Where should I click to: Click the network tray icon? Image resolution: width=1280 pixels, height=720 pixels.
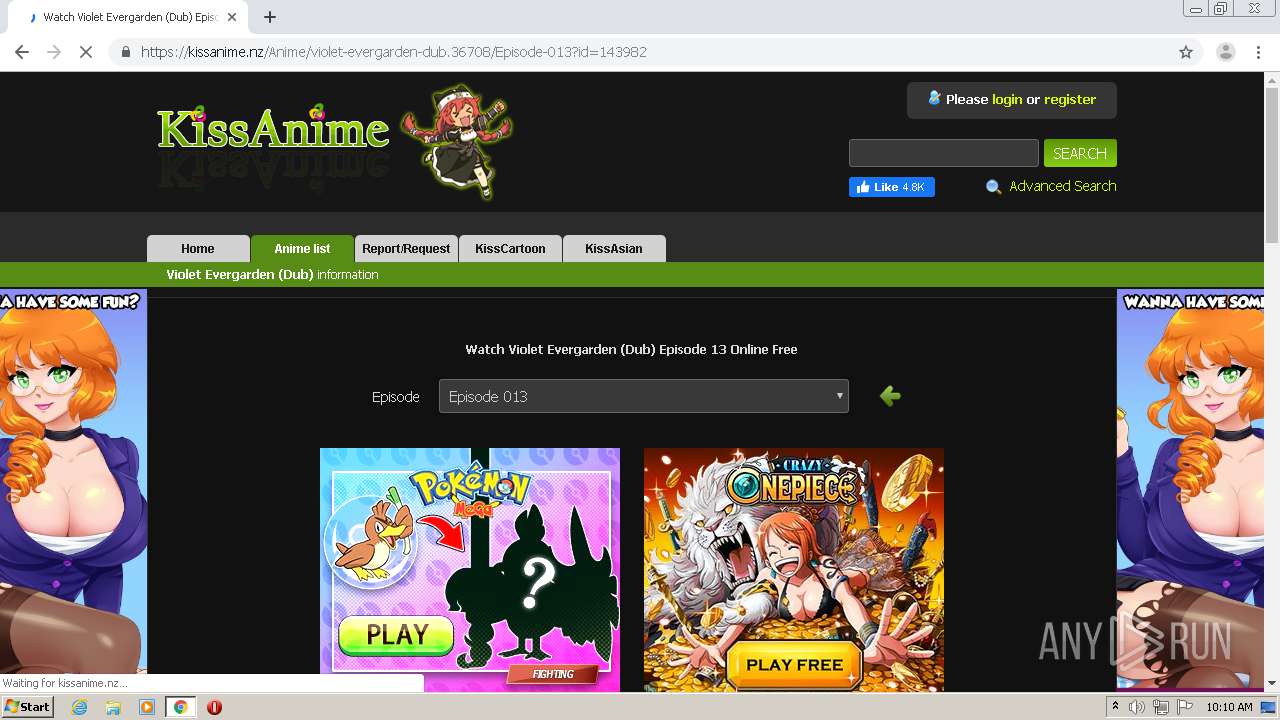pyautogui.click(x=1160, y=707)
